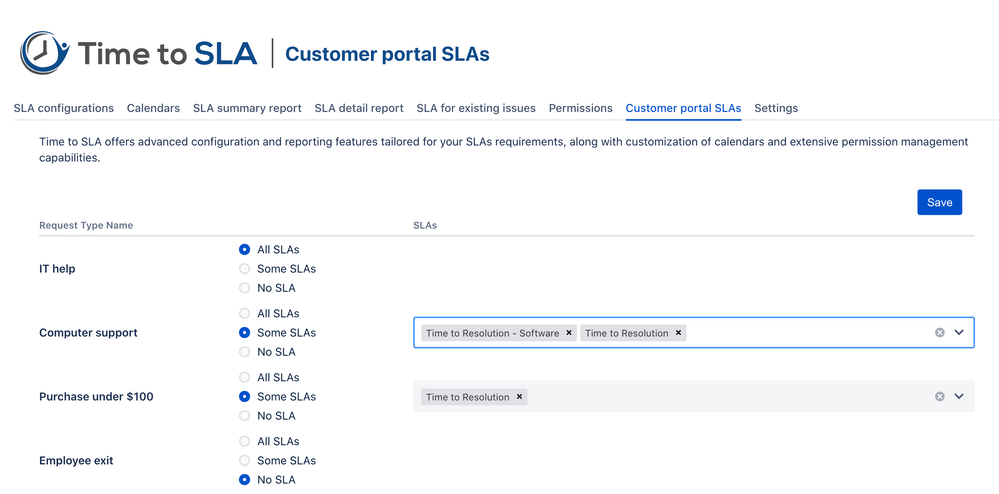The image size is (999, 494).
Task: Click the Time to SLA clock logo
Action: [x=45, y=53]
